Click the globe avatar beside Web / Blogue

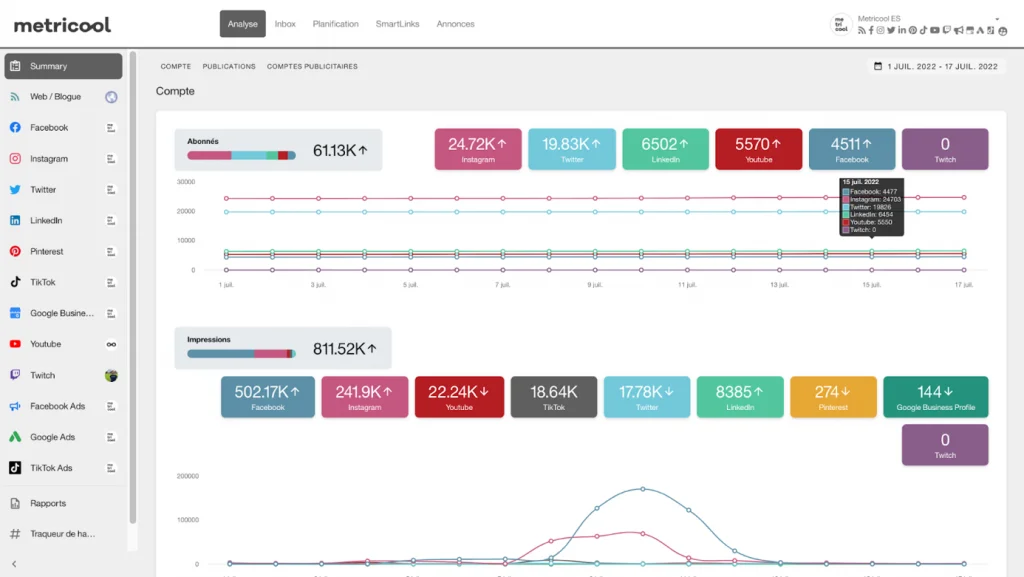point(111,97)
